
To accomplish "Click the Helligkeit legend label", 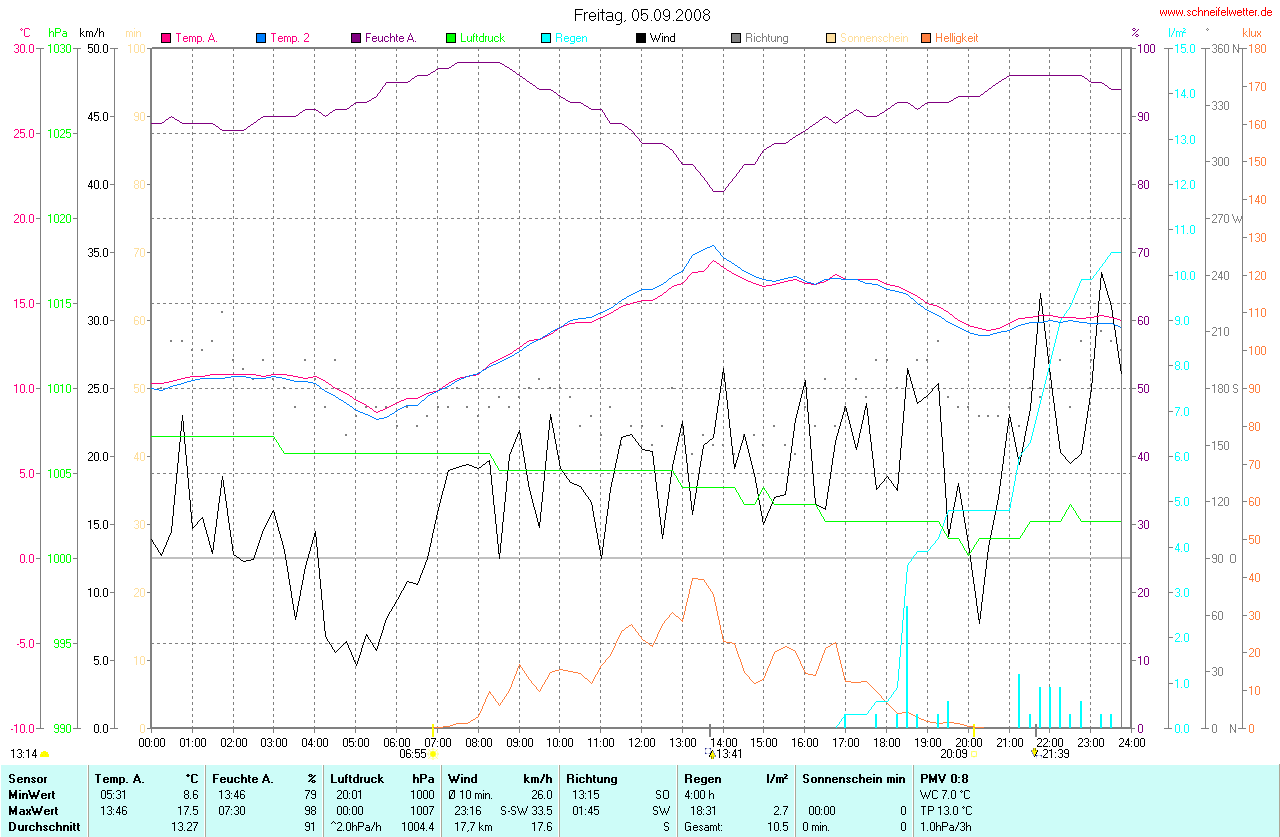I will pyautogui.click(x=957, y=38).
